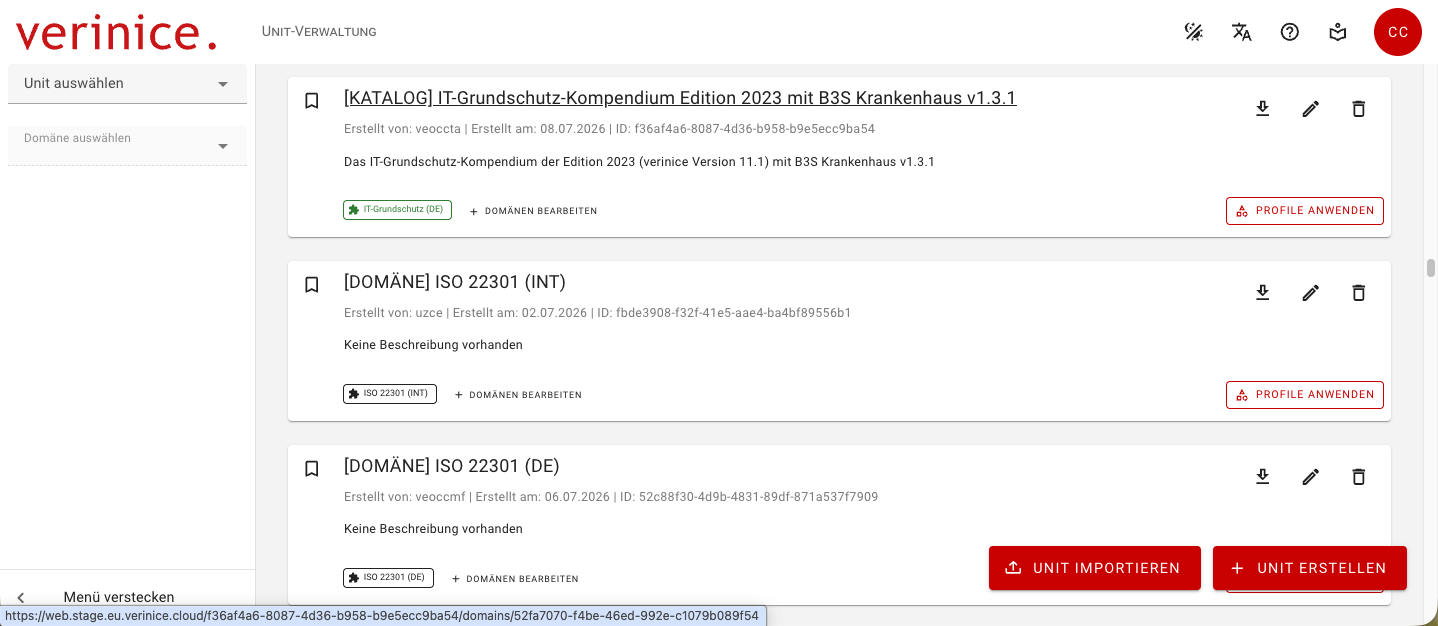Screen dimensions: 1438x626
Task: Click the IT-Grundschutz (DE) domain chip
Action: click(397, 210)
